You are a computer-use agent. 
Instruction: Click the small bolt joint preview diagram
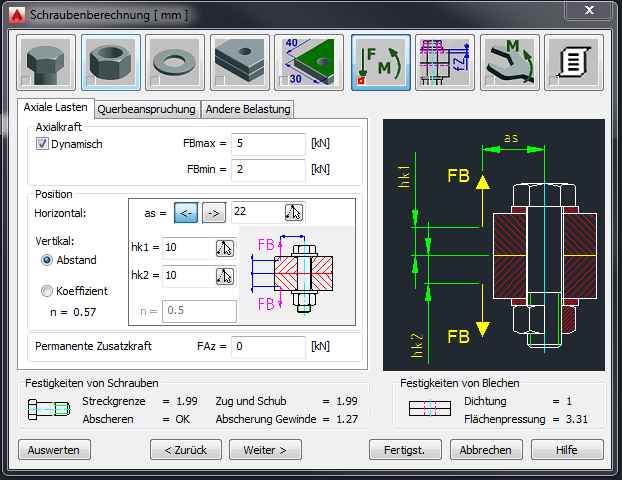[296, 276]
